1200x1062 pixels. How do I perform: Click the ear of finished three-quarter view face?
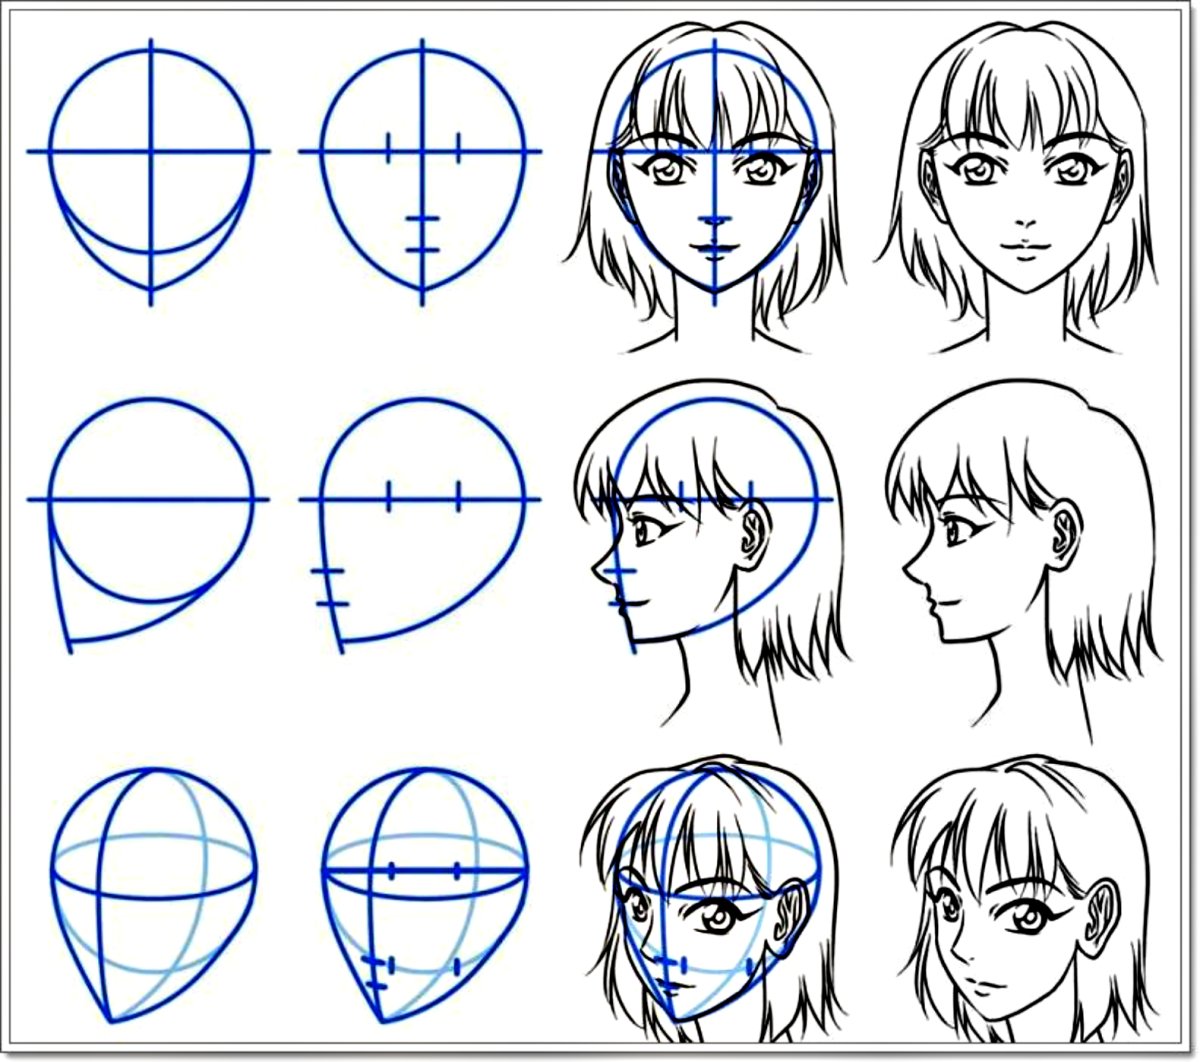pos(1098,903)
